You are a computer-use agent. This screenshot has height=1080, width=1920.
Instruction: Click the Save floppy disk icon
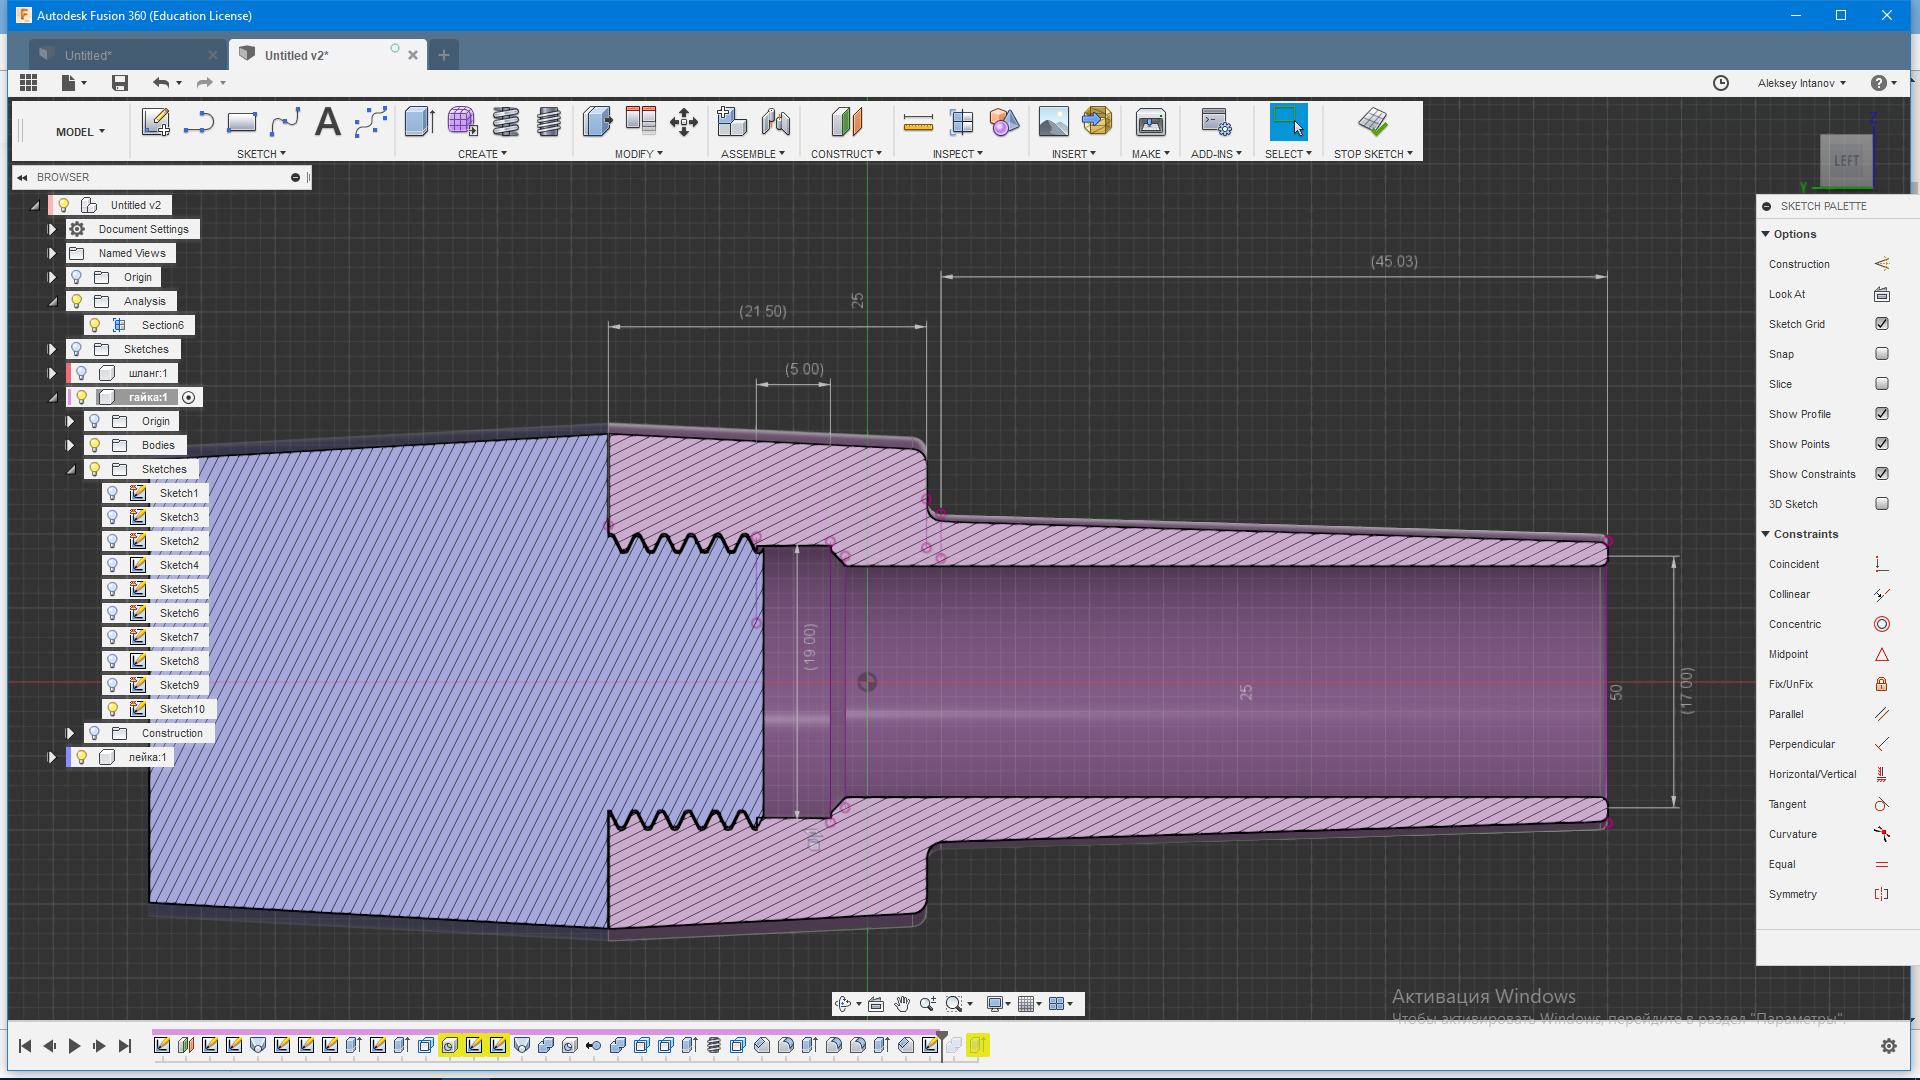coord(120,83)
